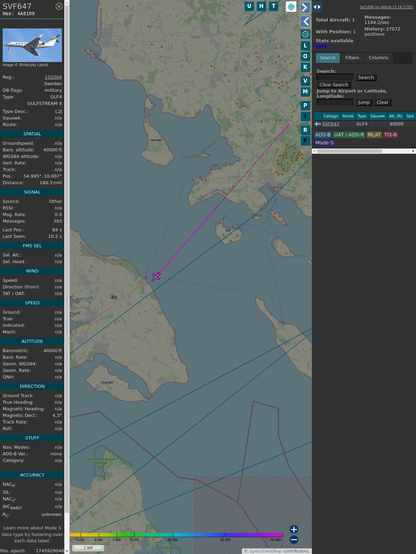Click the H map button
The image size is (416, 554).
[261, 6]
